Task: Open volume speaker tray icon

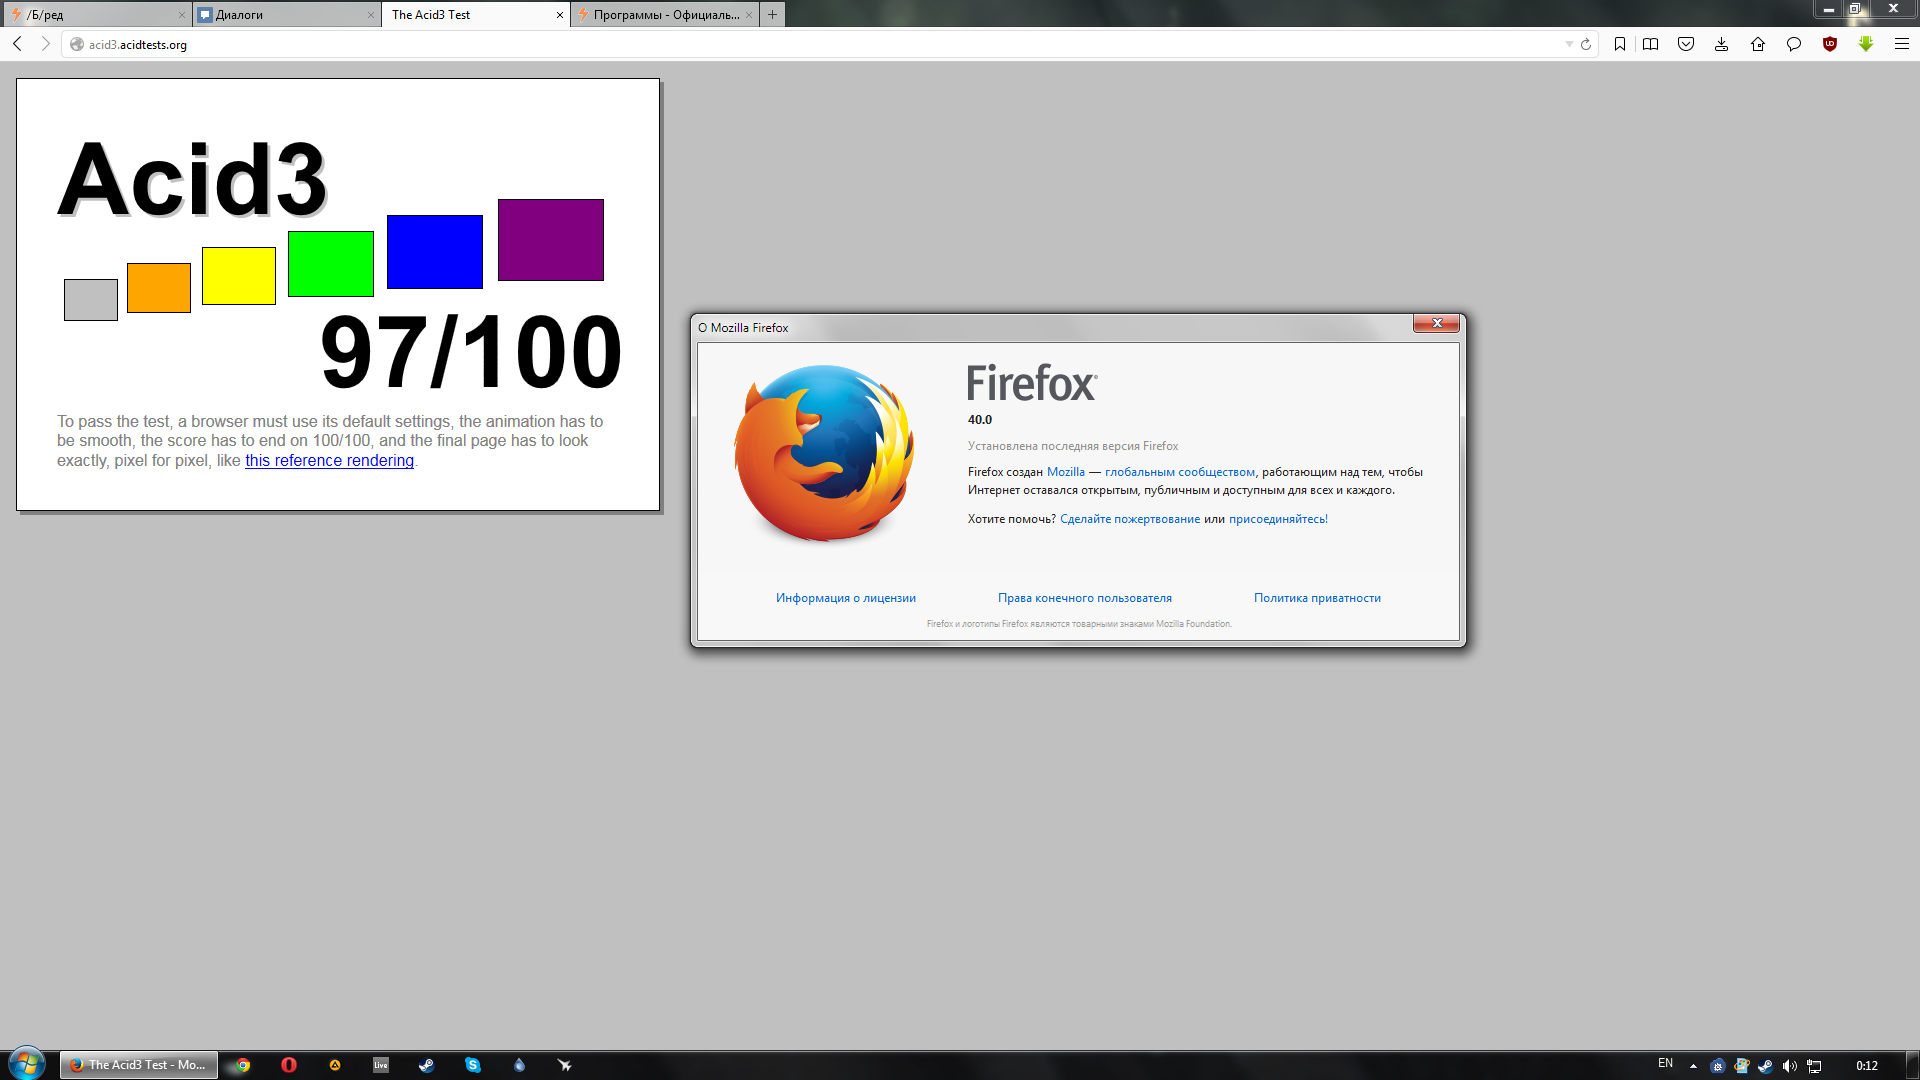Action: (1790, 1066)
